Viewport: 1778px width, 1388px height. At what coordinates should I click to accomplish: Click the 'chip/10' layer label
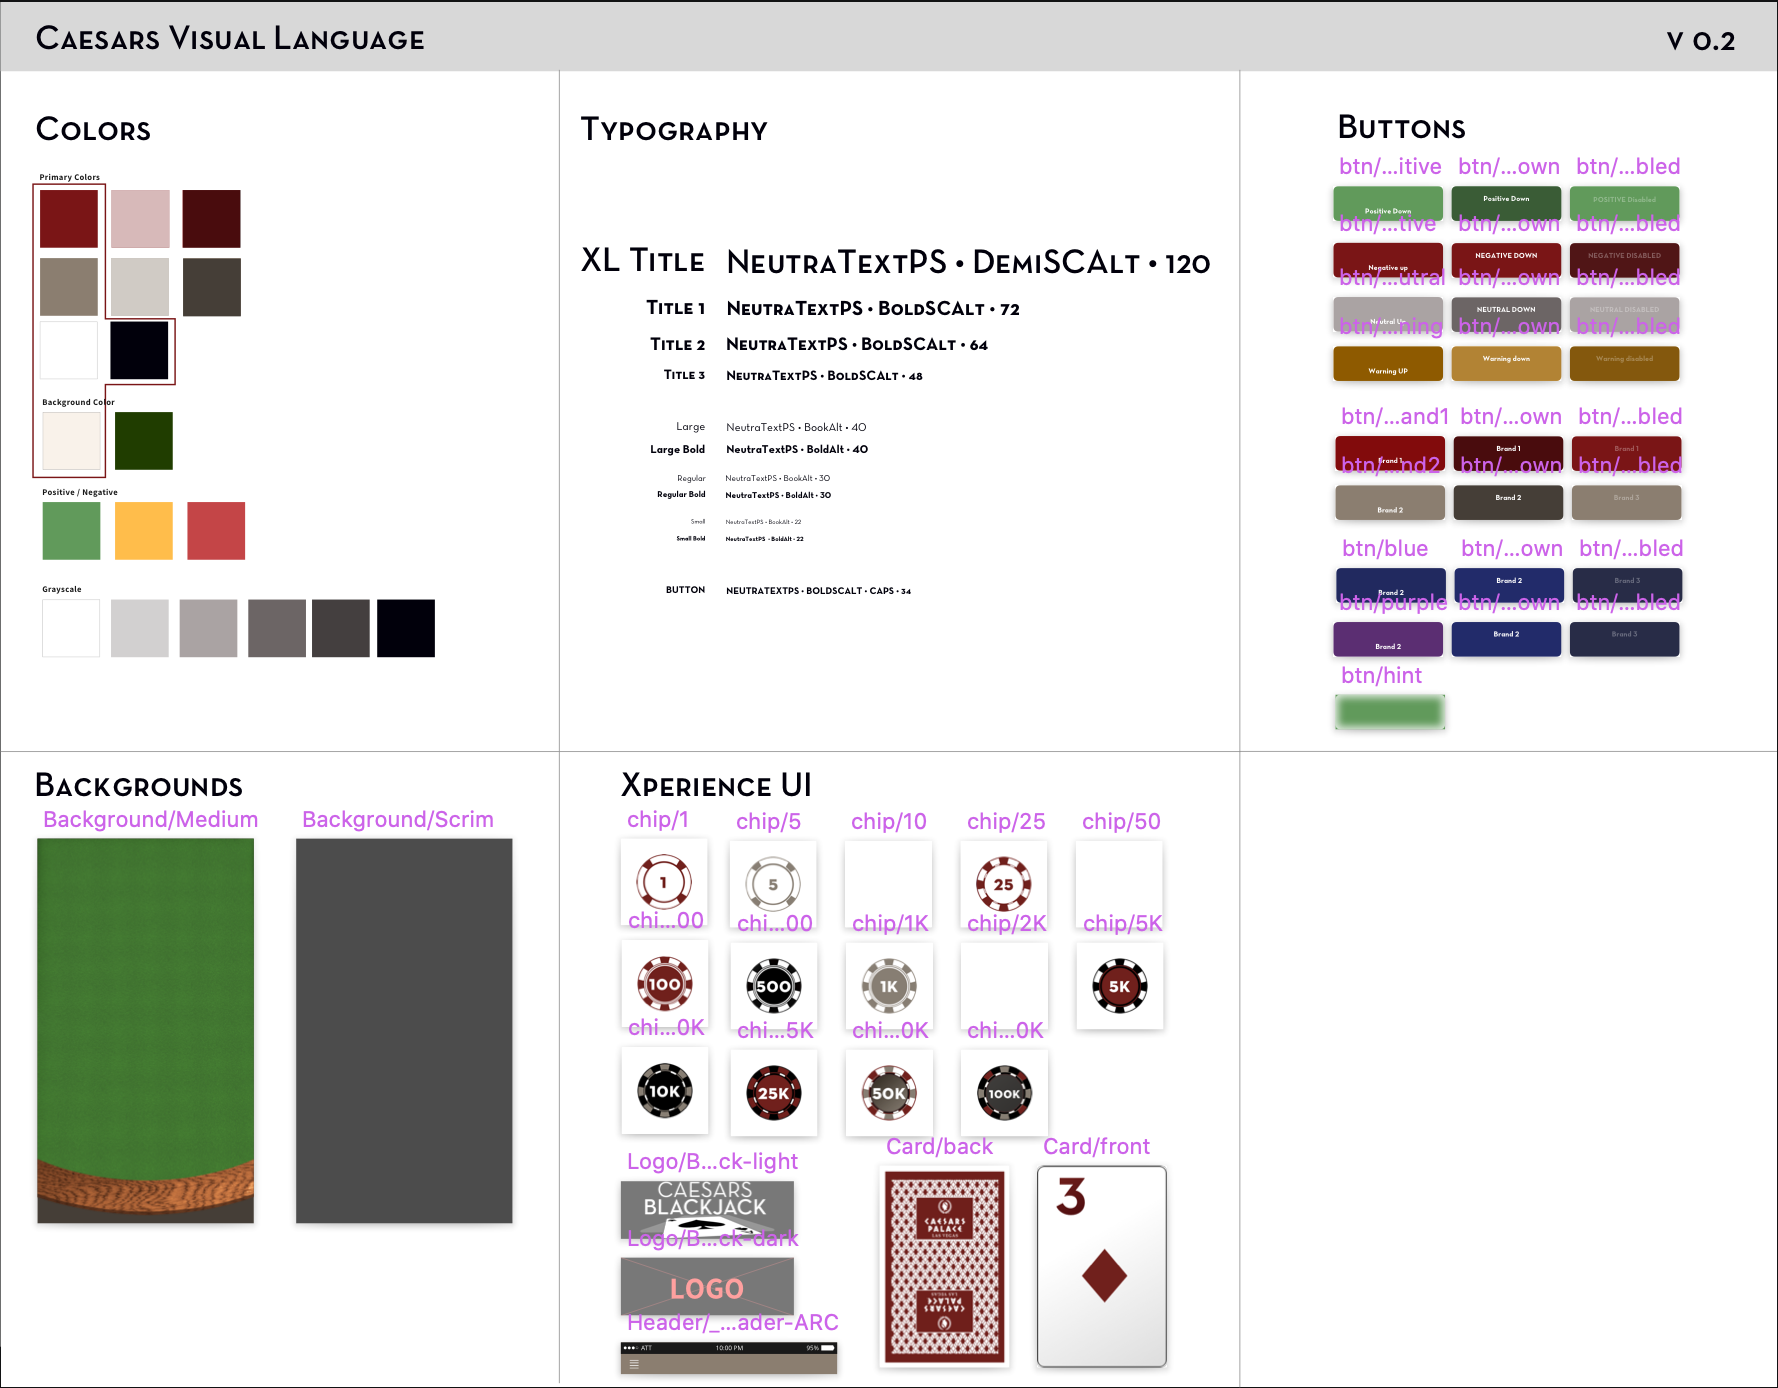point(889,822)
